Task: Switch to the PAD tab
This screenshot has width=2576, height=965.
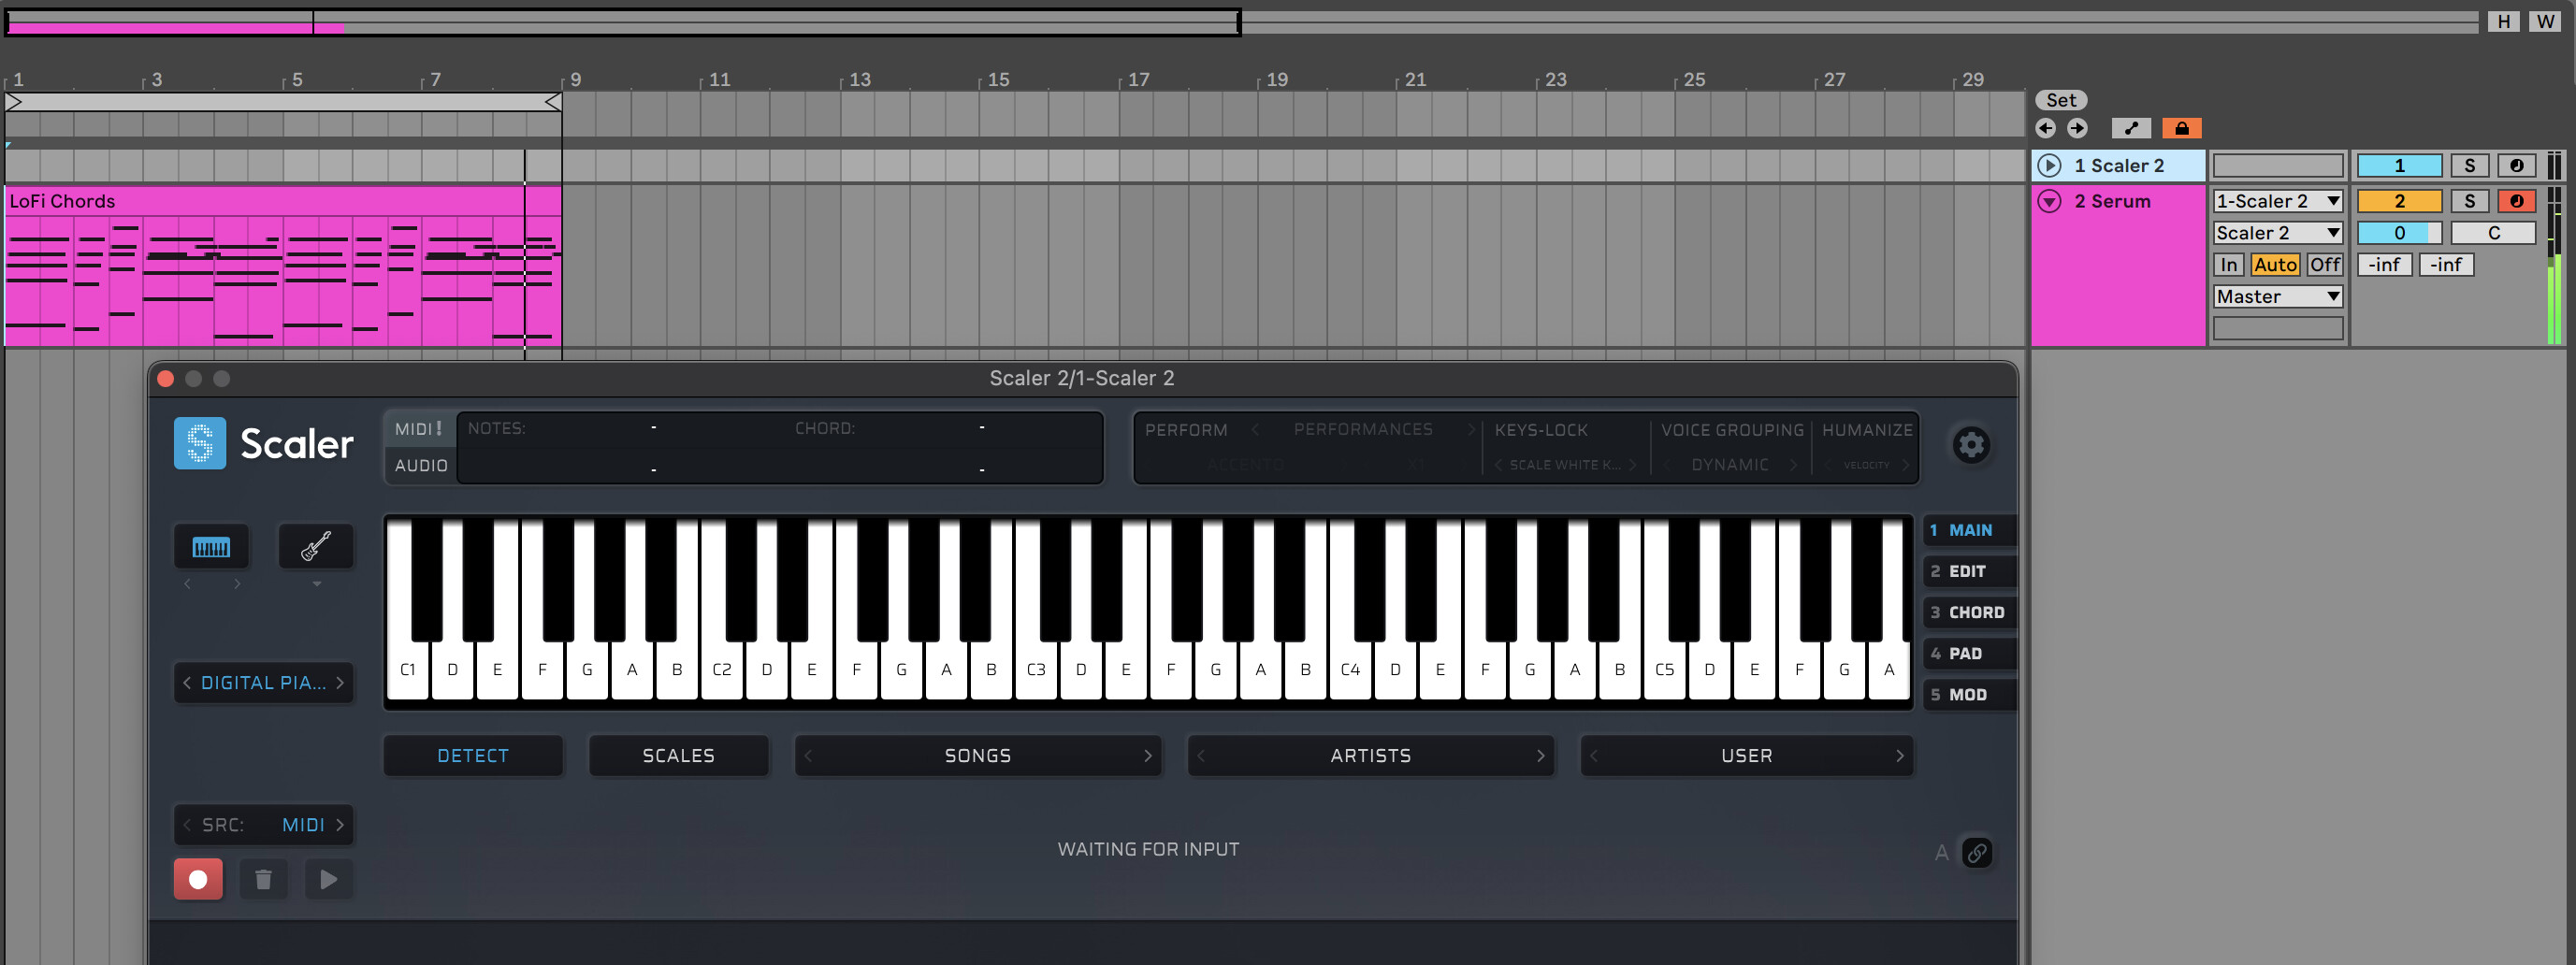Action: point(1968,654)
